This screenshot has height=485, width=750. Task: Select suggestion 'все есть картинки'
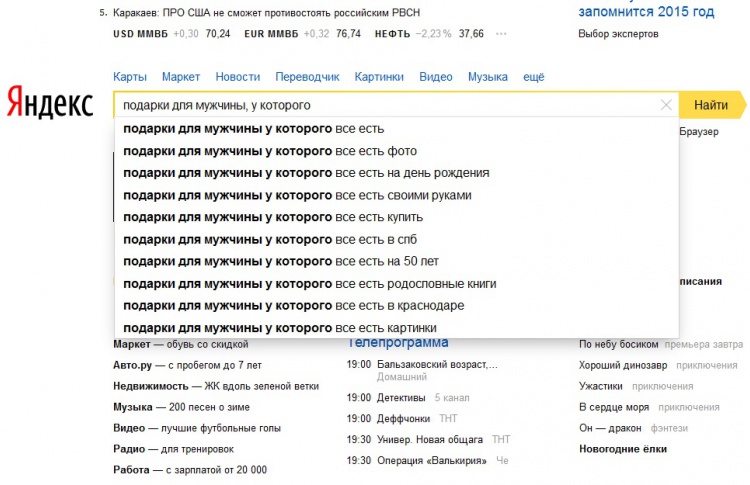point(397,328)
